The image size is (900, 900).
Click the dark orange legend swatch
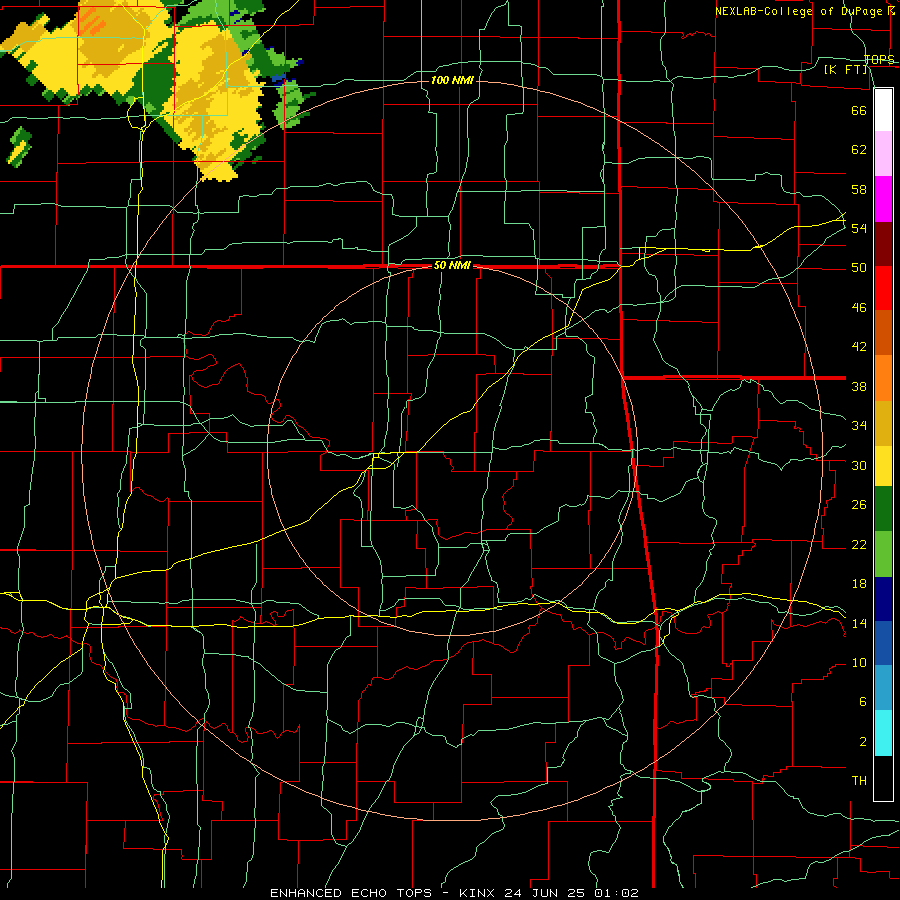pyautogui.click(x=883, y=332)
